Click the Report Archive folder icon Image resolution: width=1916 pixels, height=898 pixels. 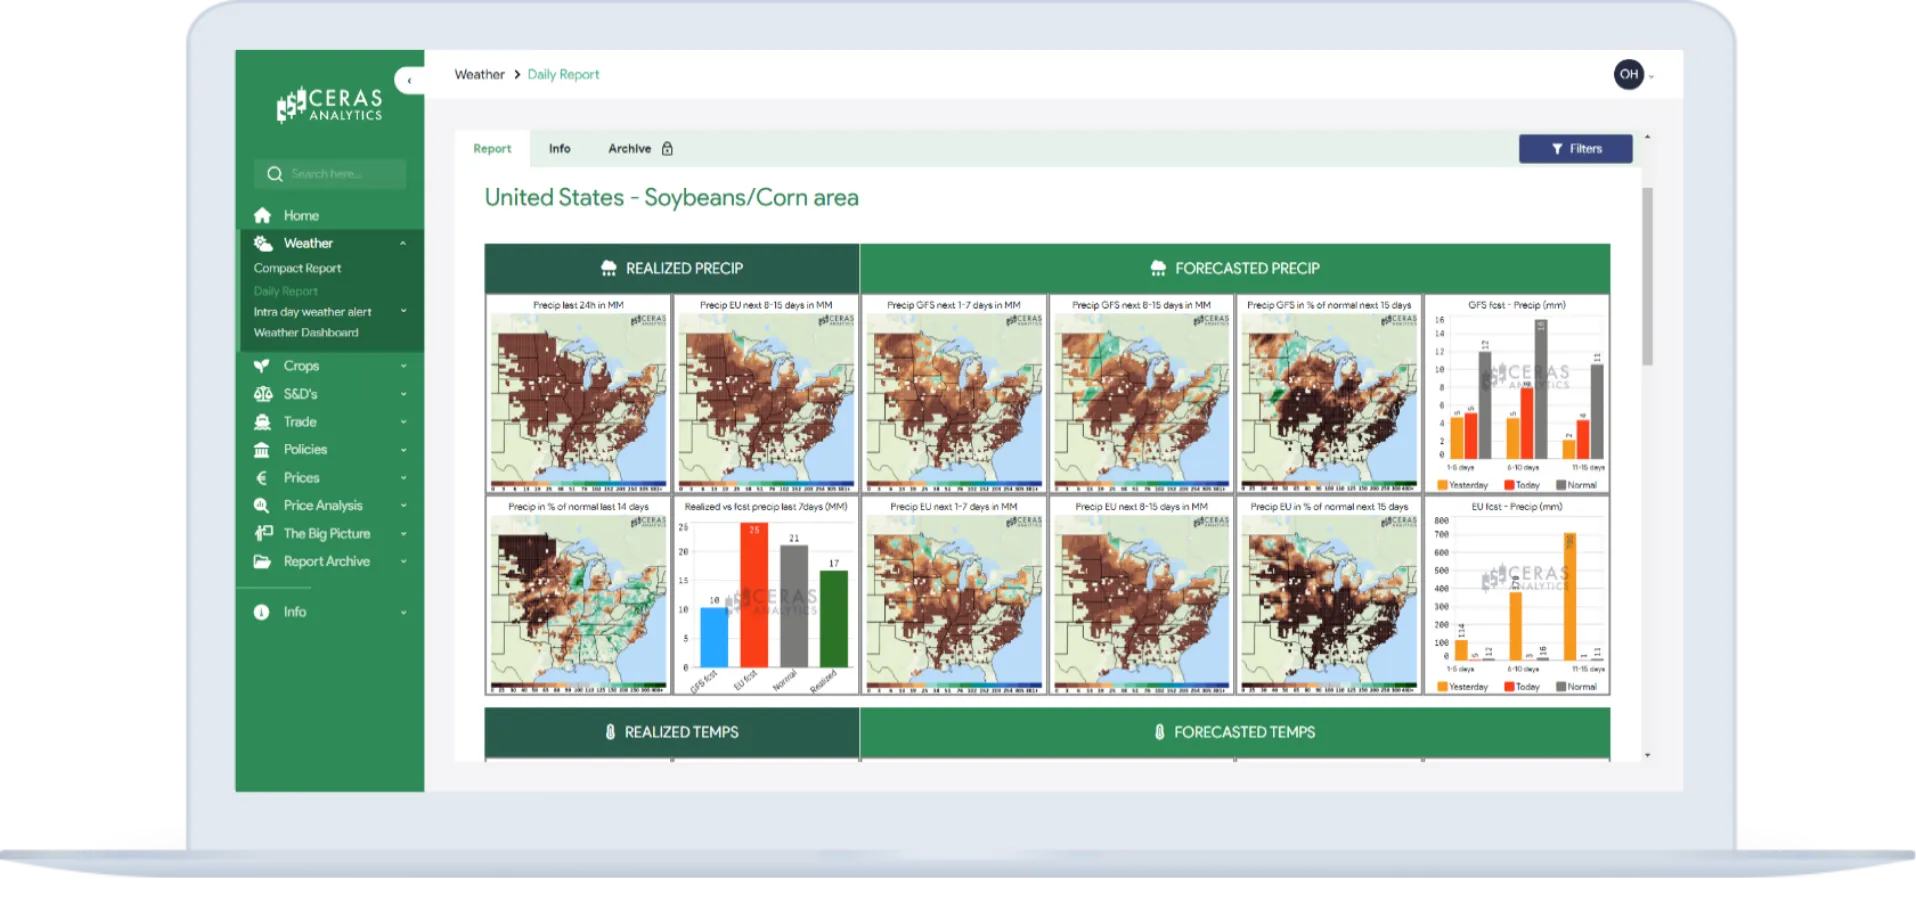coord(262,562)
